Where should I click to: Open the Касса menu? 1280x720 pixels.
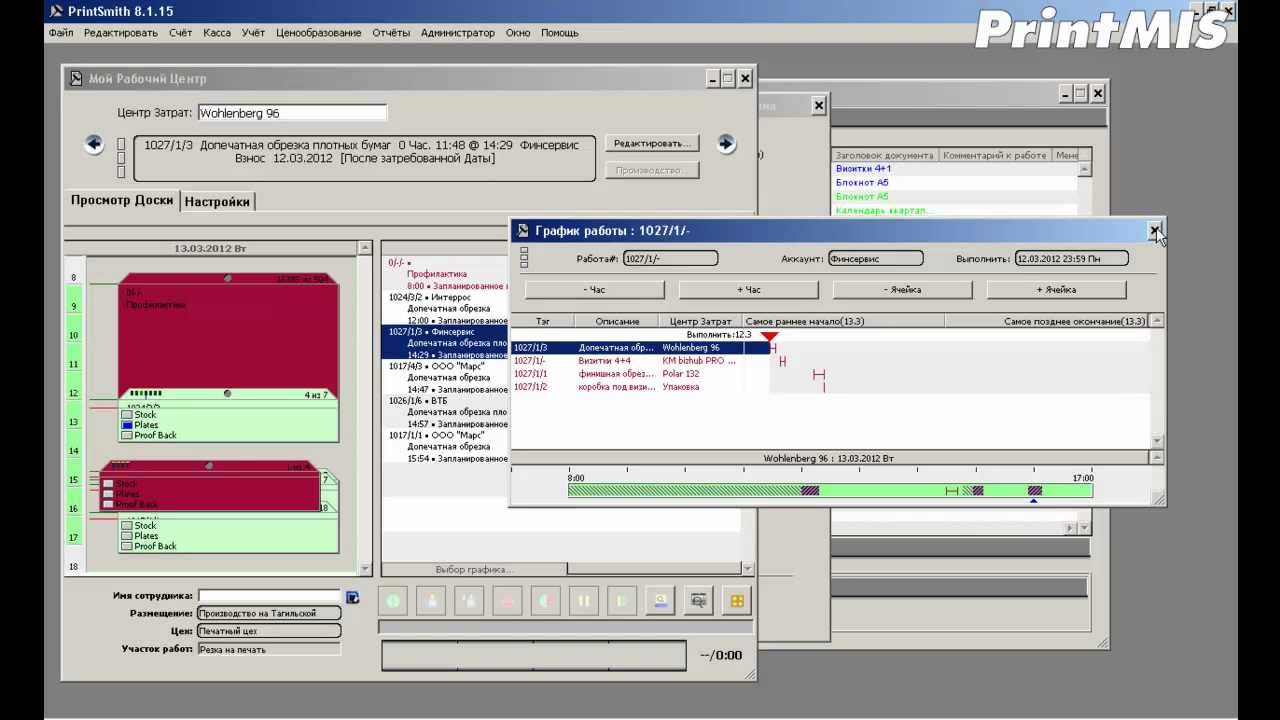pyautogui.click(x=217, y=33)
